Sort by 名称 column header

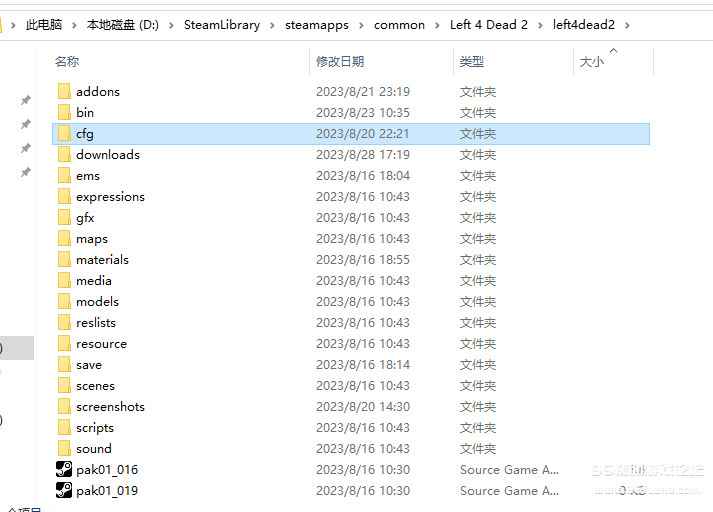click(67, 61)
